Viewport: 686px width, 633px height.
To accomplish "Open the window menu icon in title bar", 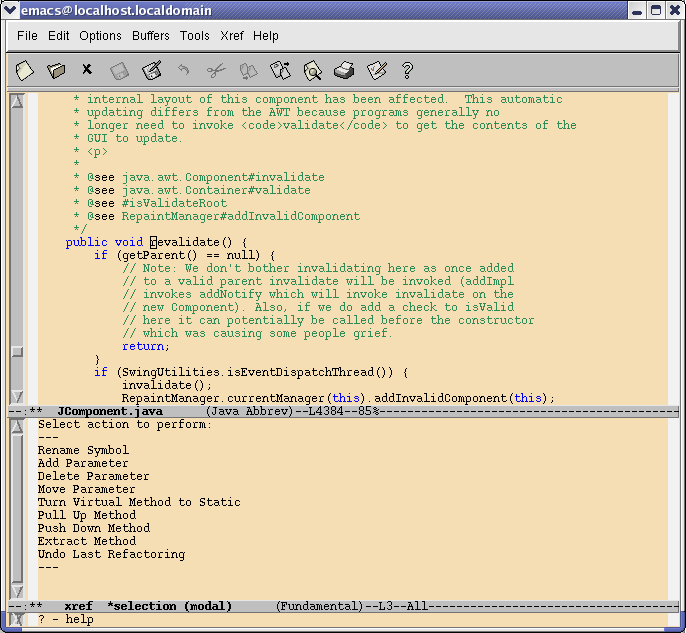I will coord(10,10).
